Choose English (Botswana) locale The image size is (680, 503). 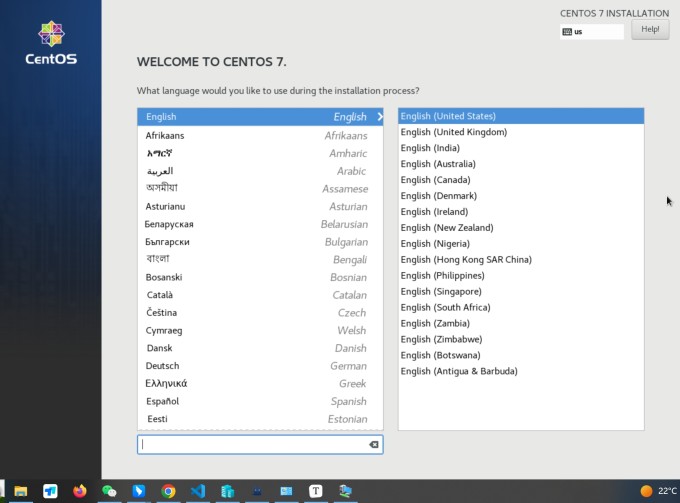pyautogui.click(x=521, y=355)
